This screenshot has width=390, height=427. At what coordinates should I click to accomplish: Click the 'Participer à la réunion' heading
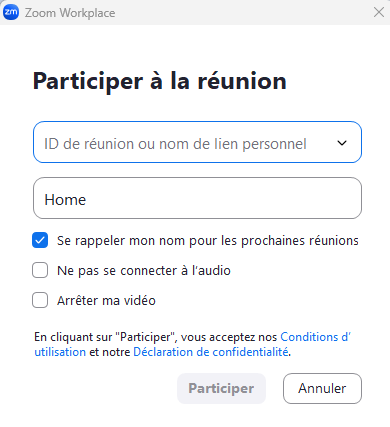pyautogui.click(x=160, y=81)
